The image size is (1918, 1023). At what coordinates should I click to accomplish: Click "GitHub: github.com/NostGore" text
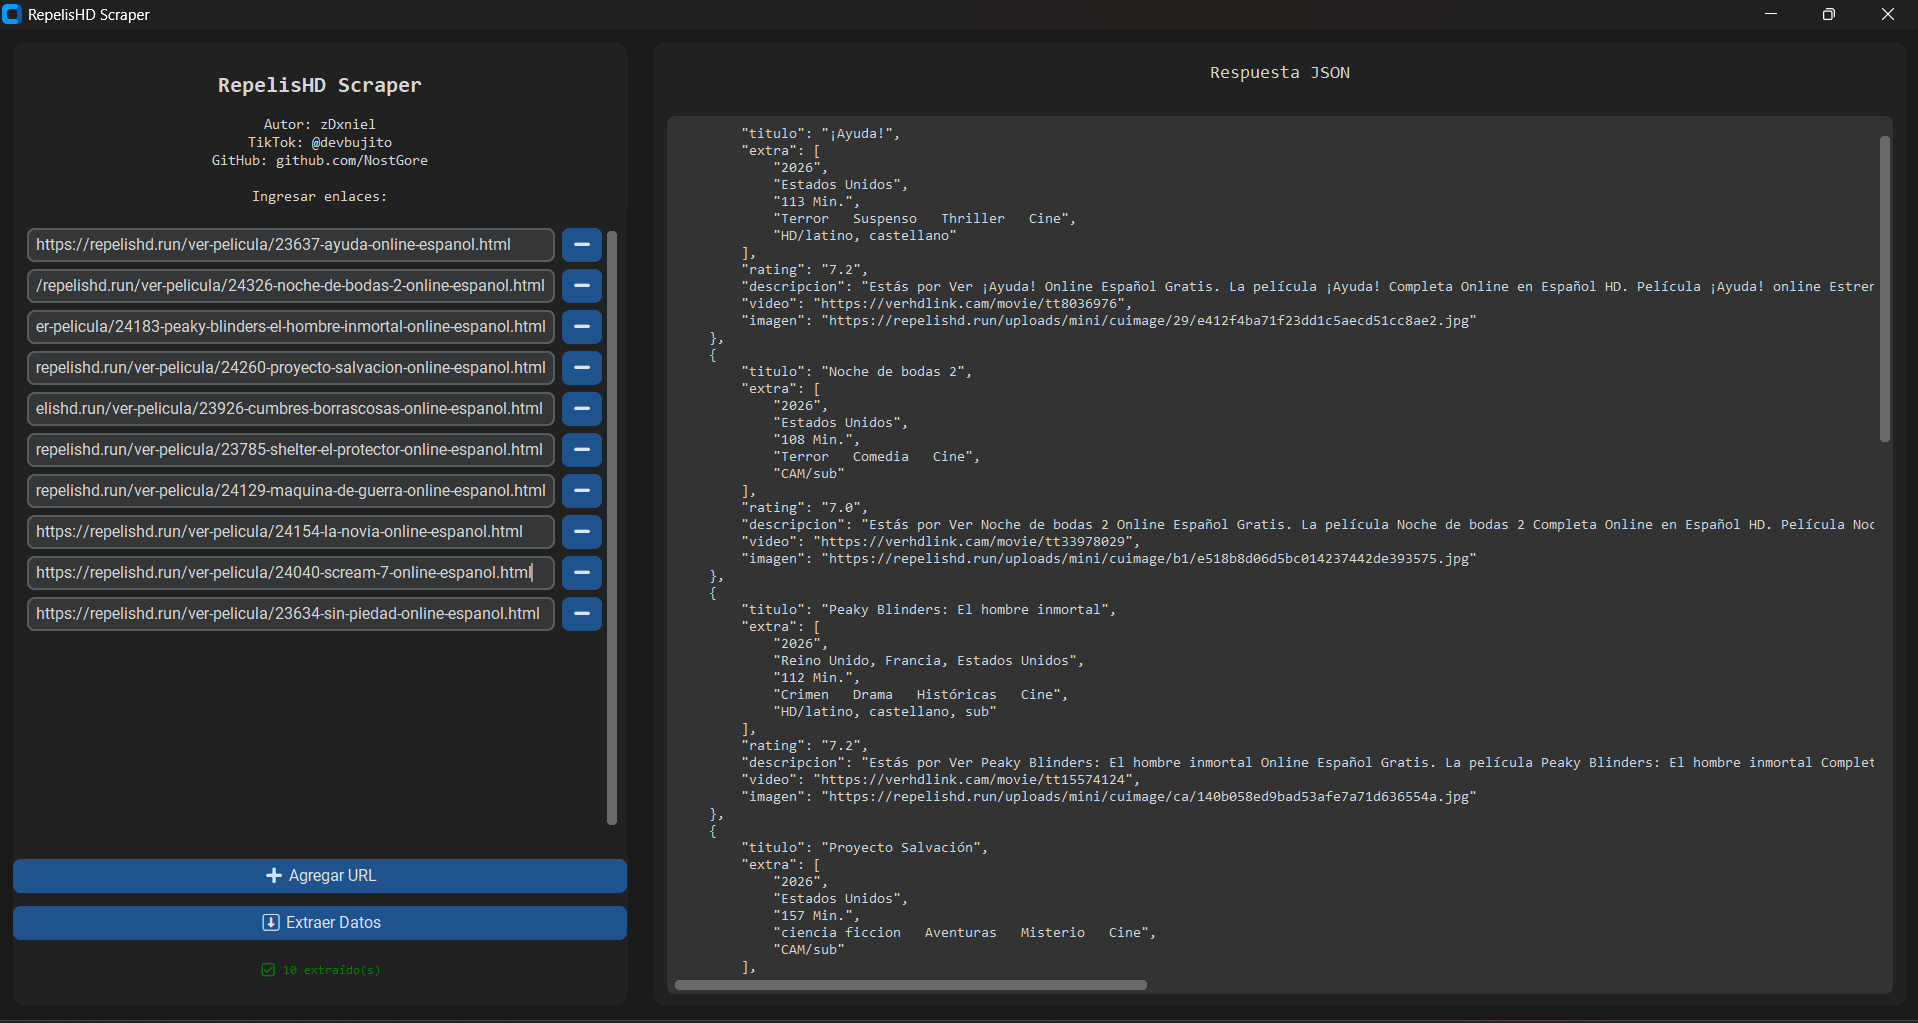coord(320,161)
